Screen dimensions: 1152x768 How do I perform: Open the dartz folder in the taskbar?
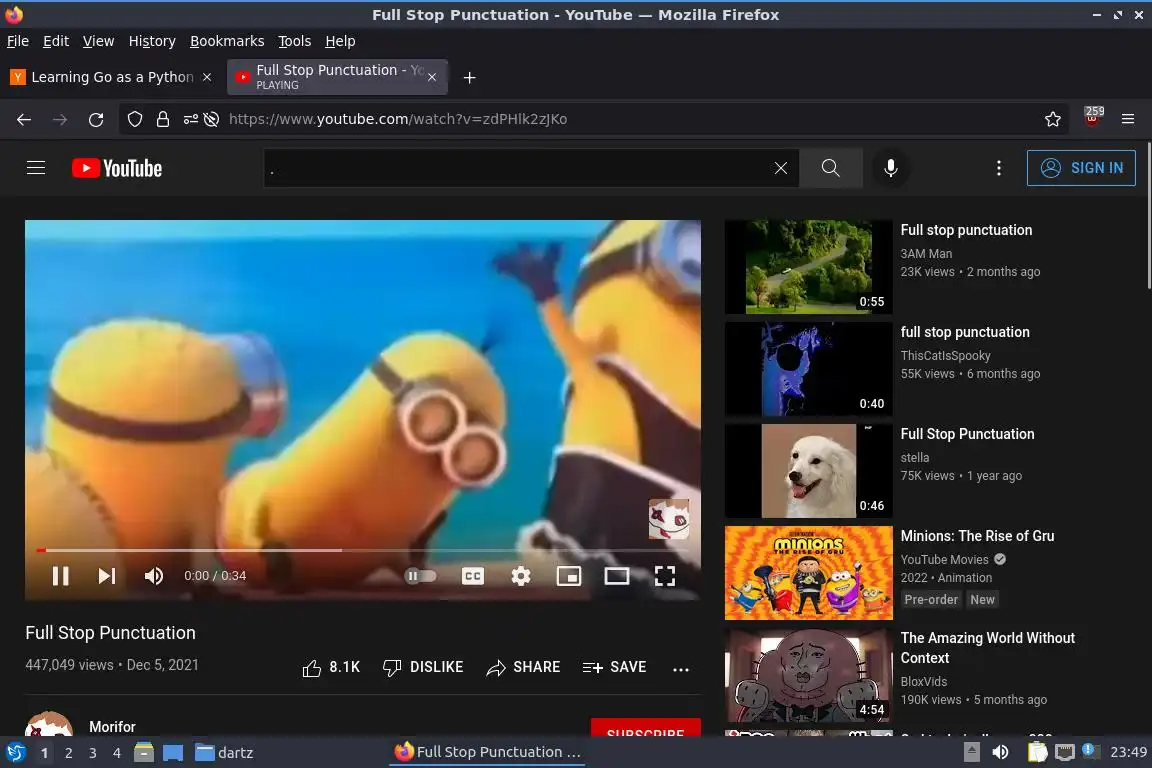tap(224, 753)
